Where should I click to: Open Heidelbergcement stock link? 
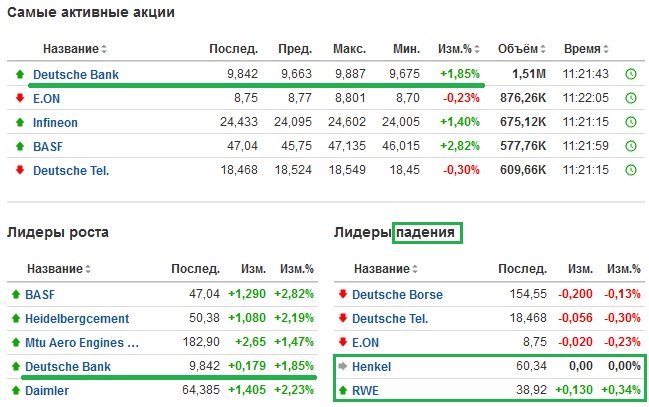point(77,318)
